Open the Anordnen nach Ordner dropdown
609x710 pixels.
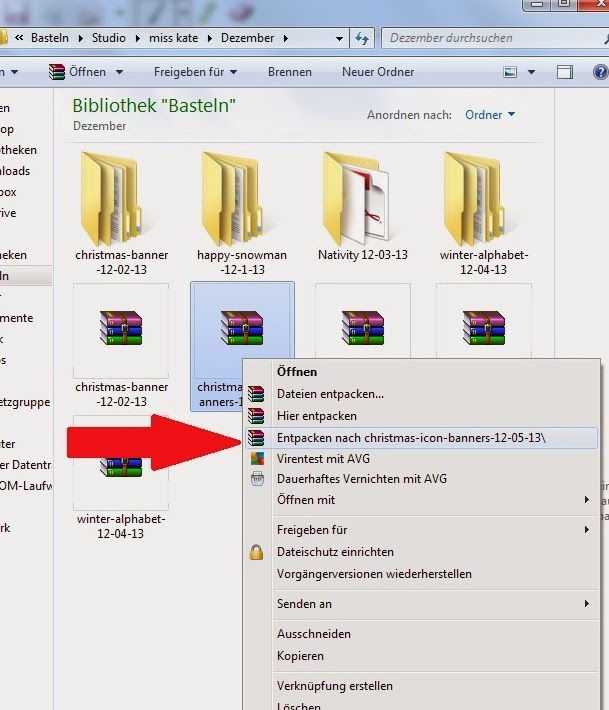click(490, 115)
